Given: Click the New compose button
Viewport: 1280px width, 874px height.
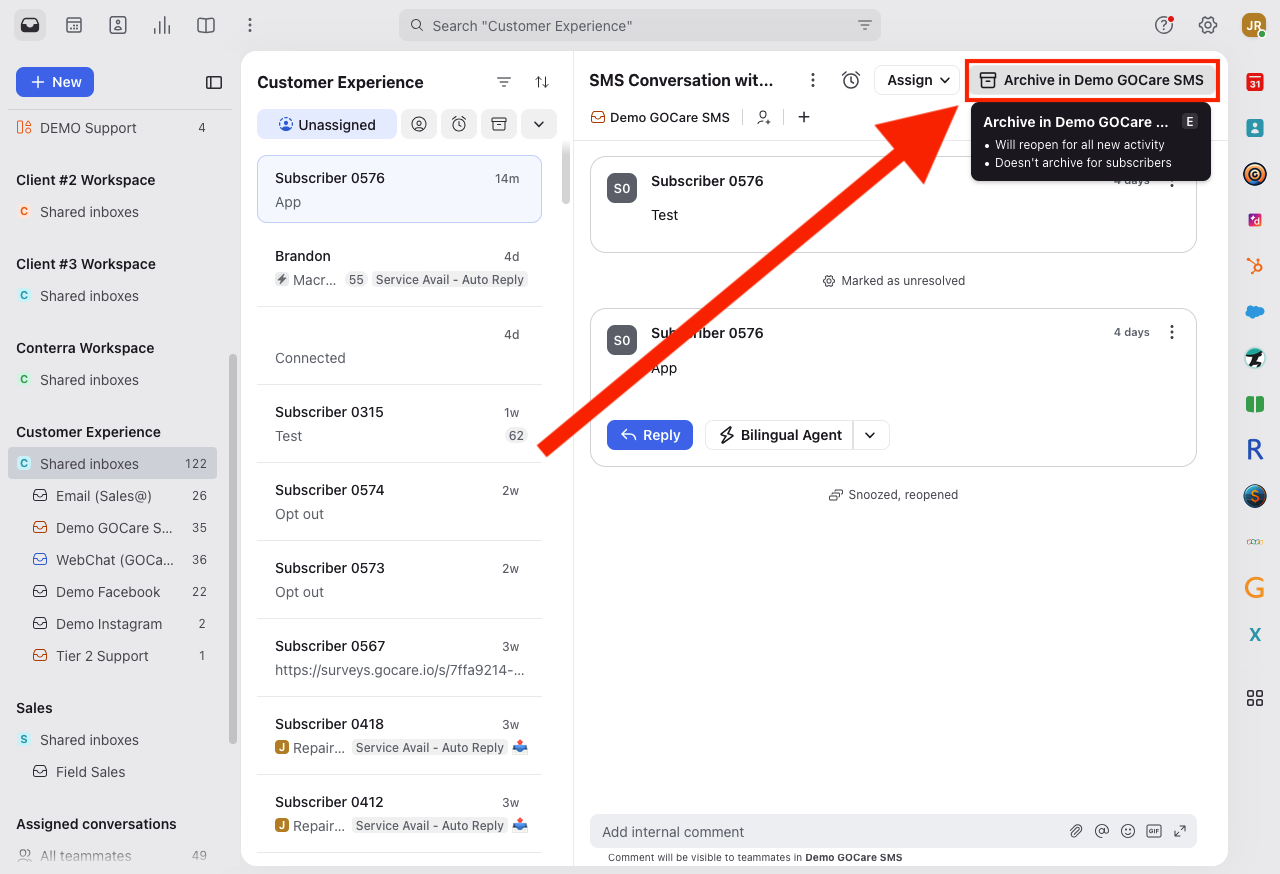Looking at the screenshot, I should [55, 82].
